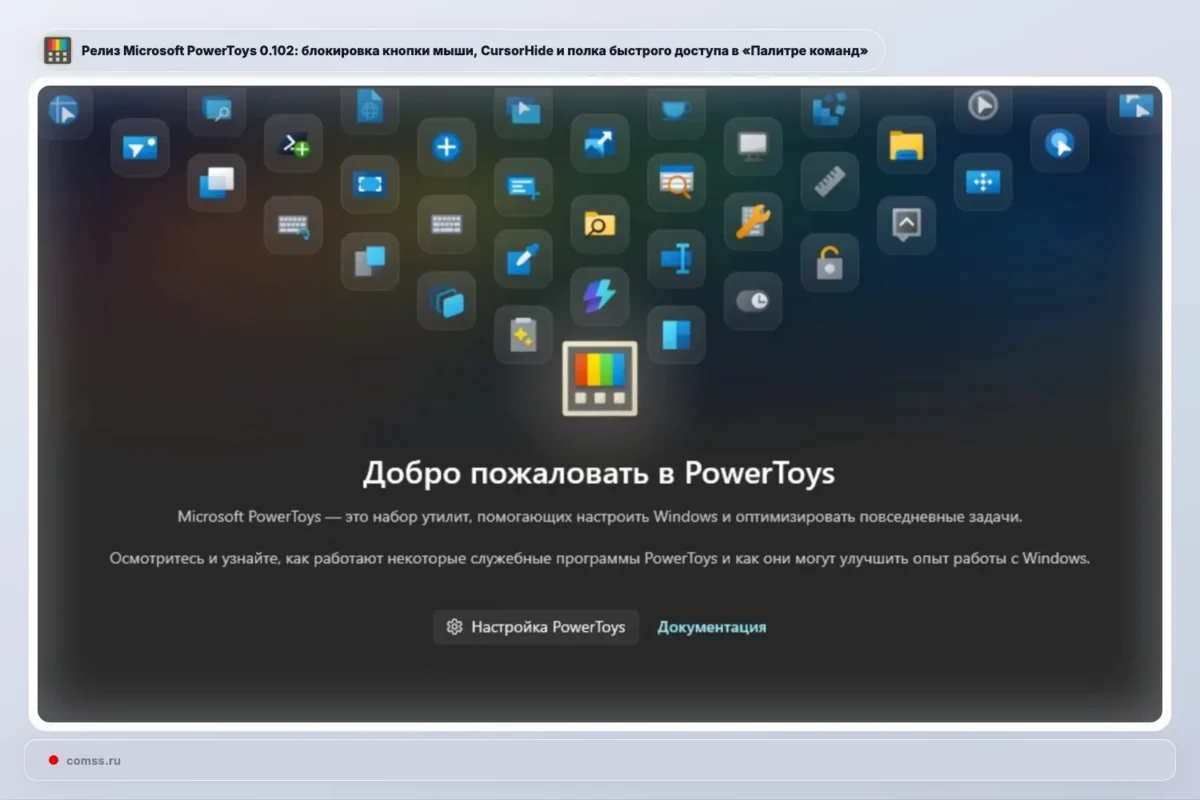
Task: Click the yellow folder with magnifier icon
Action: pyautogui.click(x=600, y=223)
